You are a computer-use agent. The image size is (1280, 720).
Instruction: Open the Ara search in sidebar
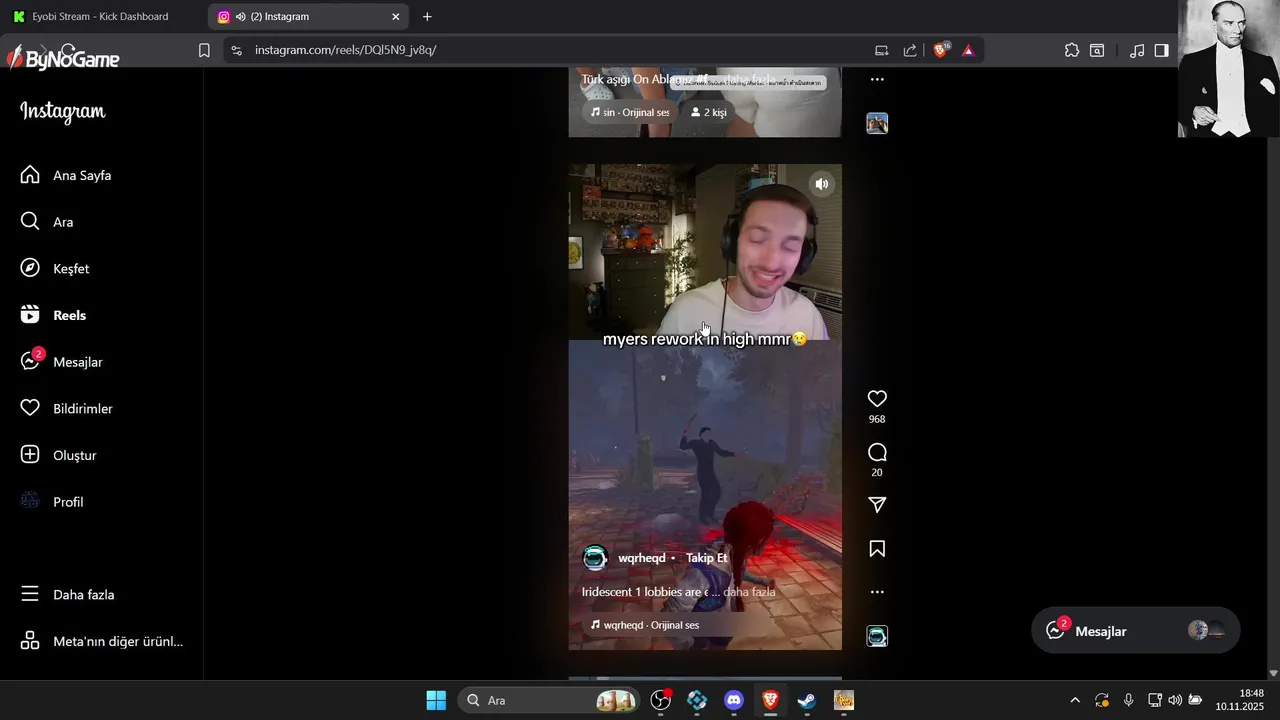point(48,222)
